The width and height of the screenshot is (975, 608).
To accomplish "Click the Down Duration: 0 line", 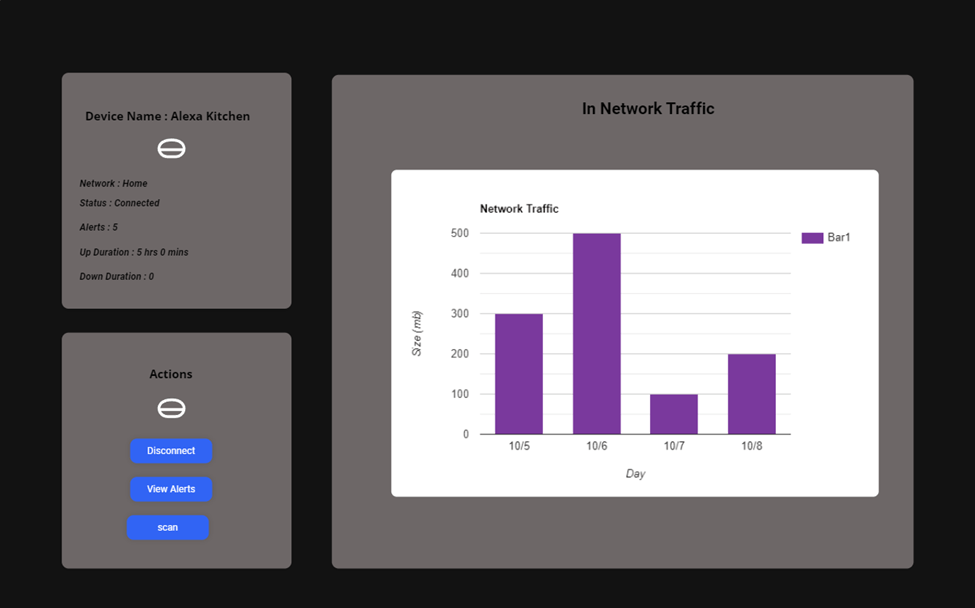I will click(117, 277).
